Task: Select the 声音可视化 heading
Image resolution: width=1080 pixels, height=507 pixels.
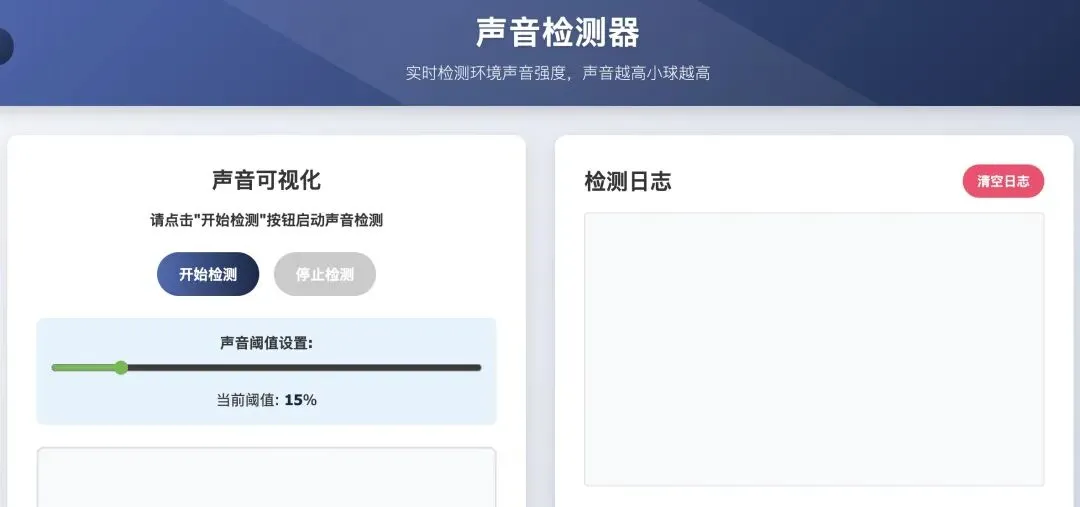Action: [266, 180]
